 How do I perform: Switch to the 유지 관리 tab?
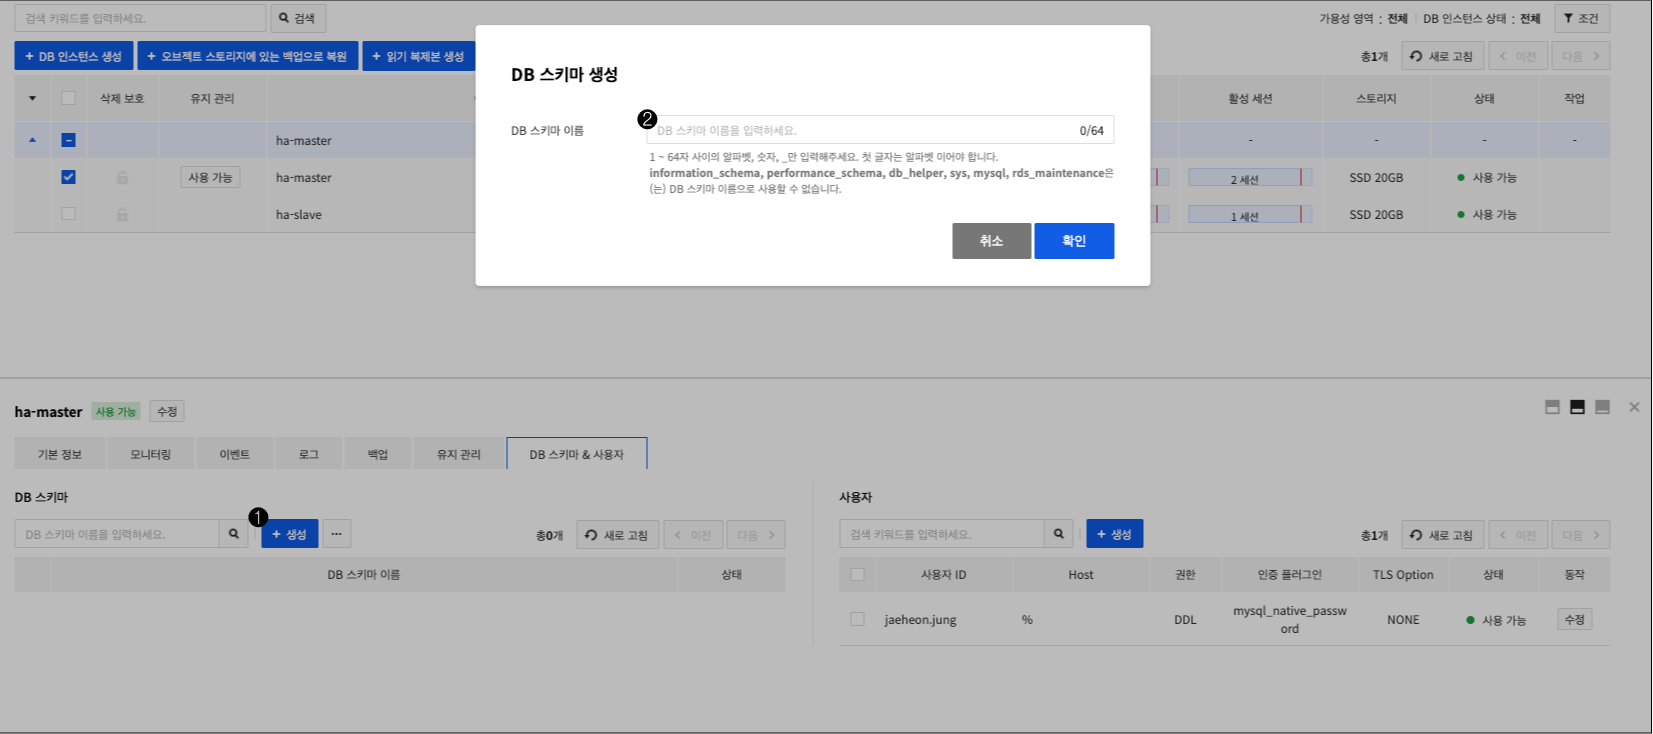click(458, 454)
